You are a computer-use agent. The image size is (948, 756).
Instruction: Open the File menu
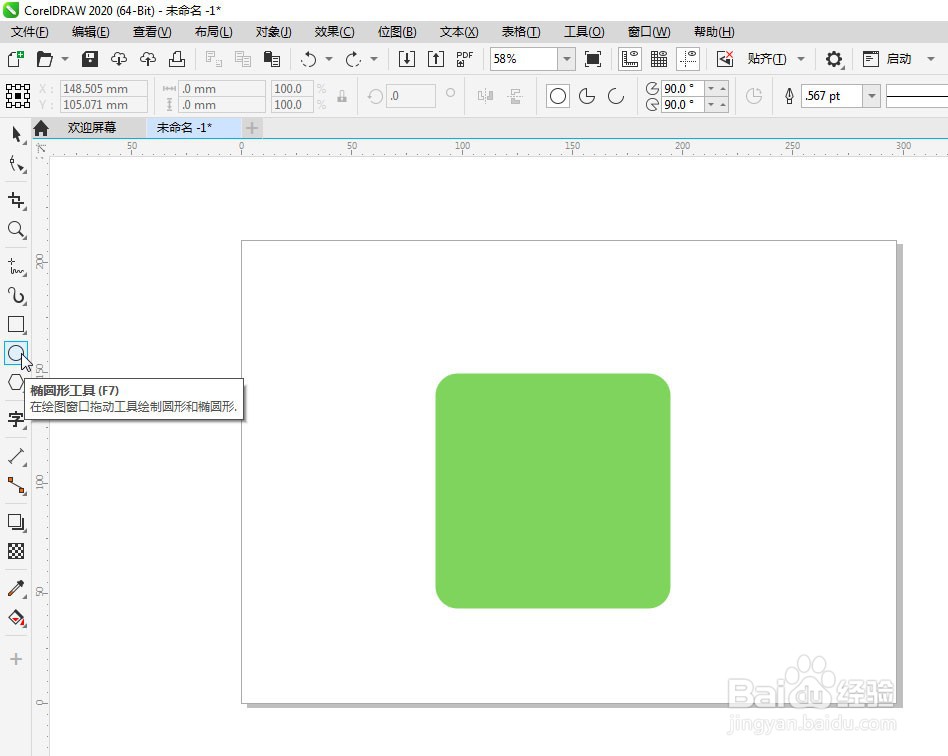click(x=30, y=31)
